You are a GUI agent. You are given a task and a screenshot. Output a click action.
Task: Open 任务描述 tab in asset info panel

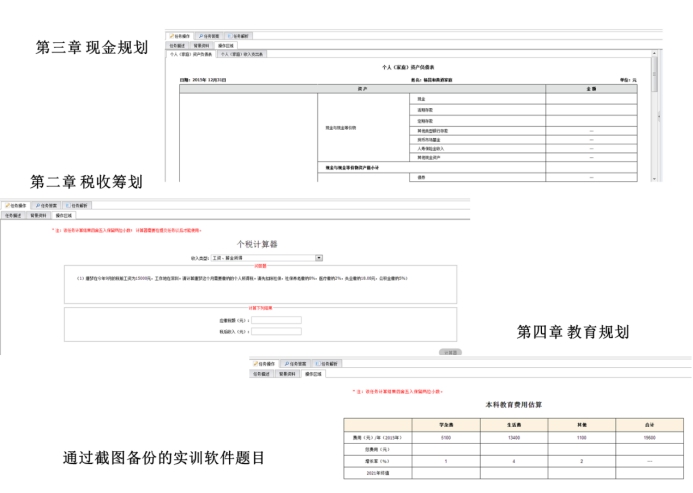(x=177, y=45)
